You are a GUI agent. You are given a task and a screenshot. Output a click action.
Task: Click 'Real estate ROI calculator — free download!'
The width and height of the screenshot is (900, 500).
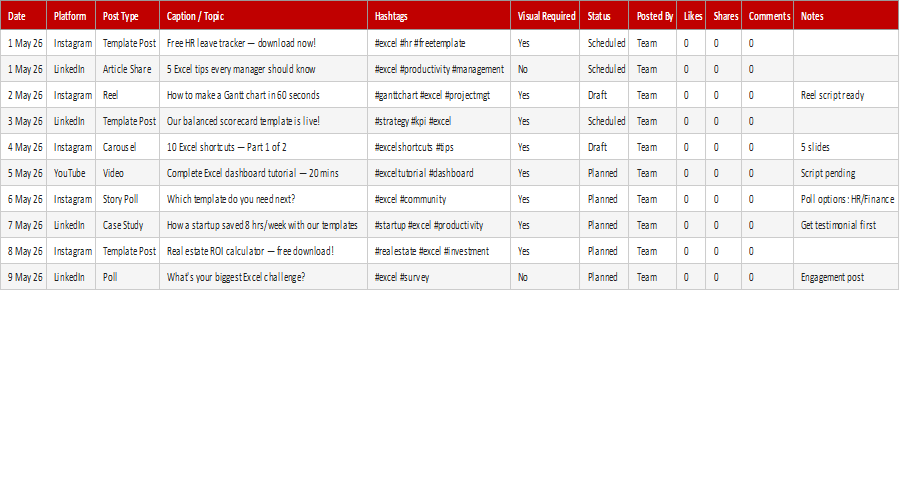[x=263, y=251]
